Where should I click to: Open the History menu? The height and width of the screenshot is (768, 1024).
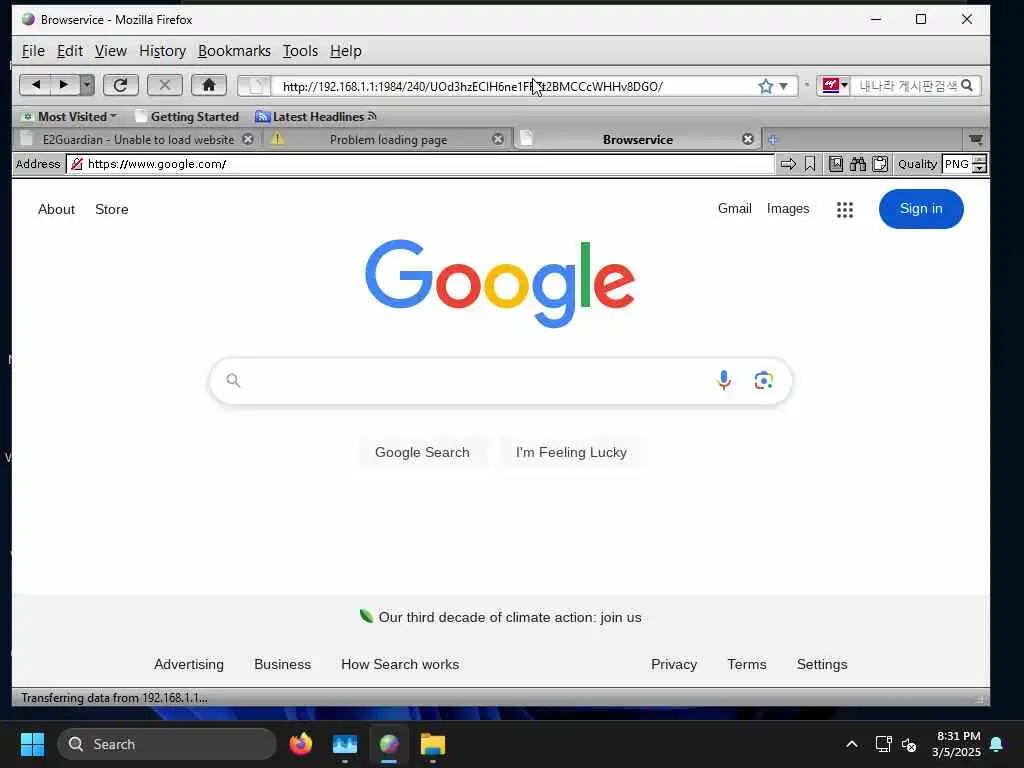[163, 51]
